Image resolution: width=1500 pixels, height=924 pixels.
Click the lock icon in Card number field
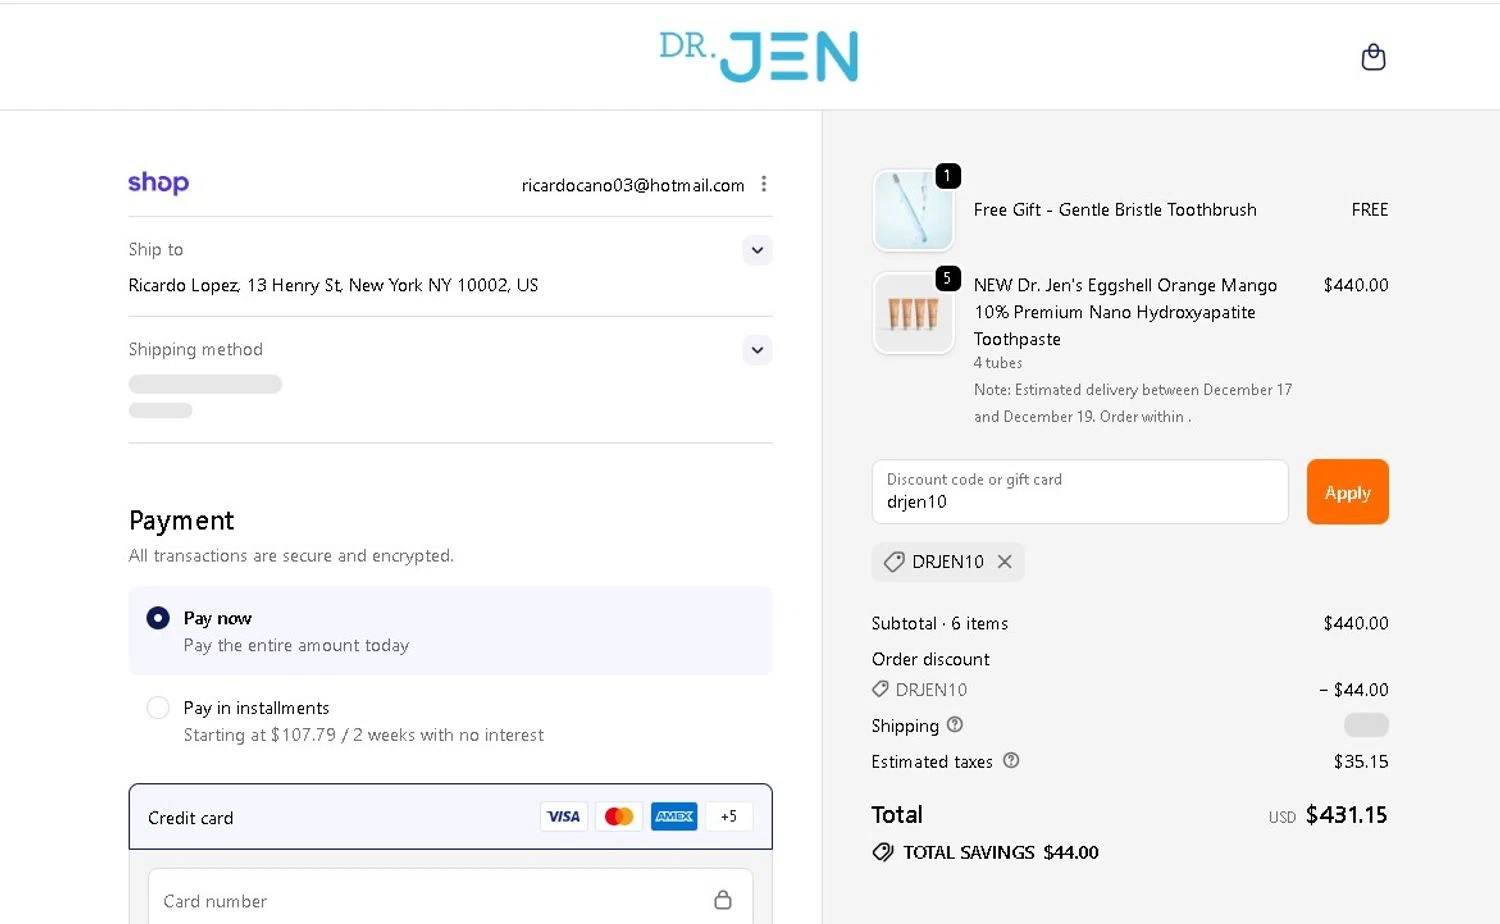[x=723, y=900]
